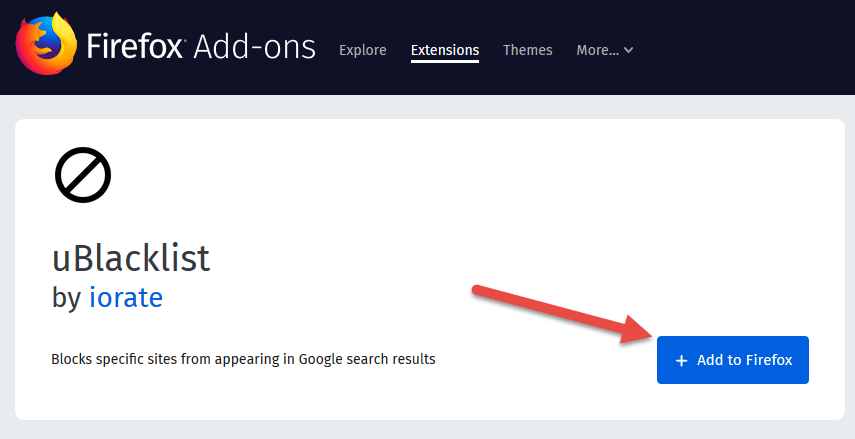Click the uBlacklist prohibition sign icon
The height and width of the screenshot is (439, 855).
pyautogui.click(x=82, y=175)
